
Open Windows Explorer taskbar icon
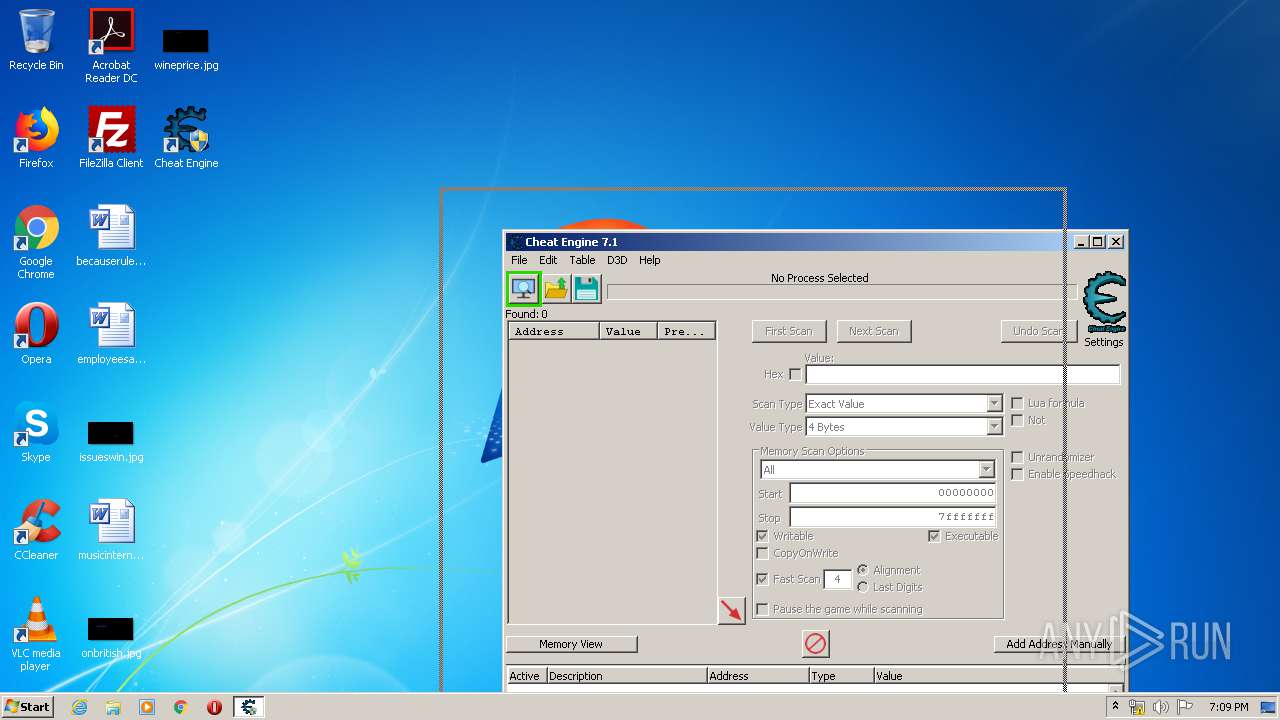(113, 707)
